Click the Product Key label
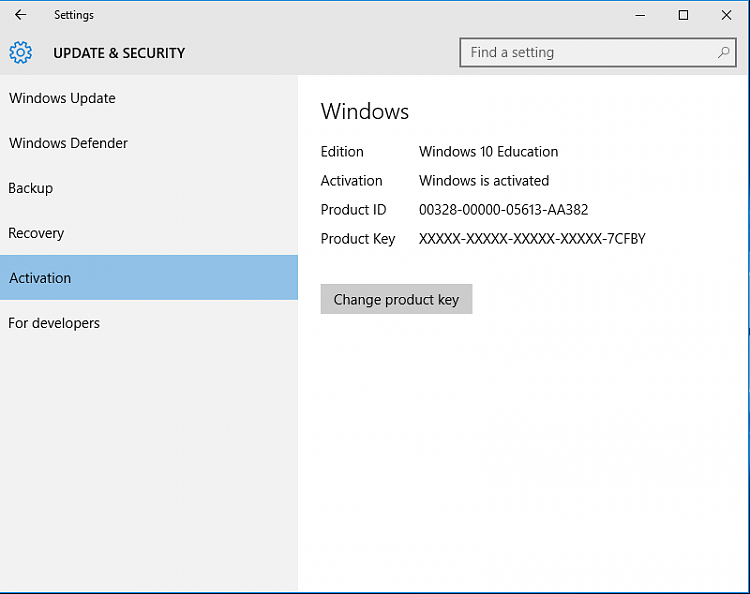This screenshot has height=594, width=750. point(358,239)
